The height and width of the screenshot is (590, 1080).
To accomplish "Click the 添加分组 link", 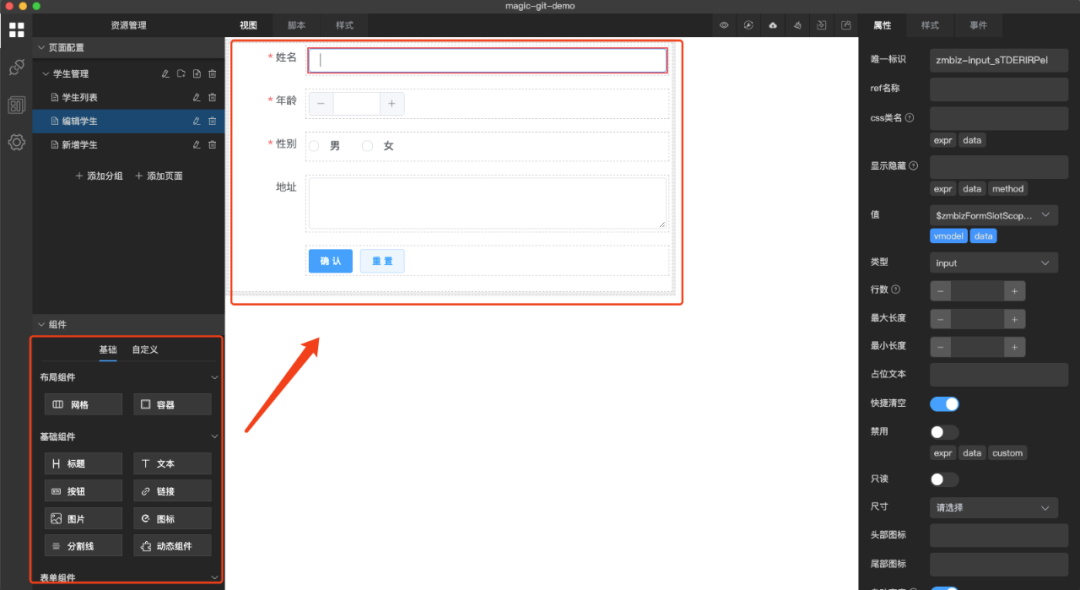I will [99, 176].
